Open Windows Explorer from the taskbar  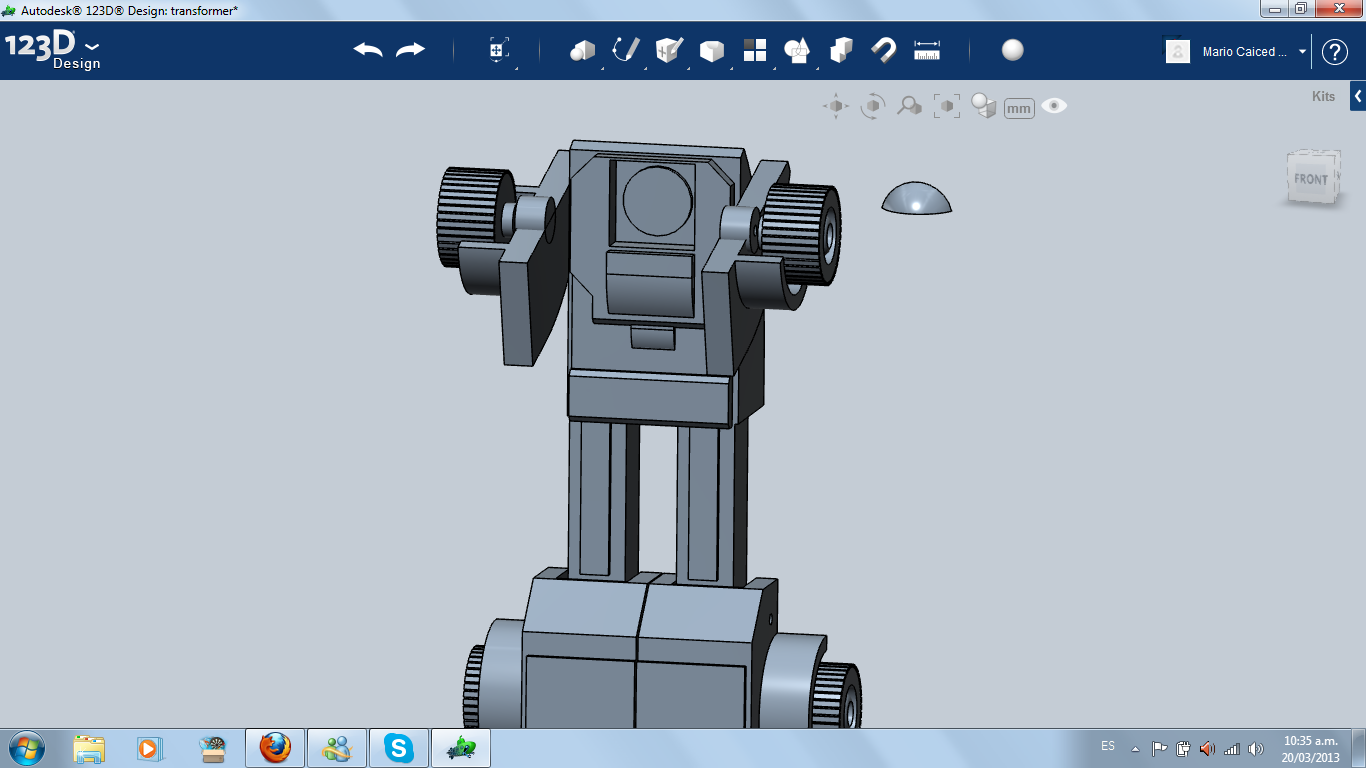89,748
